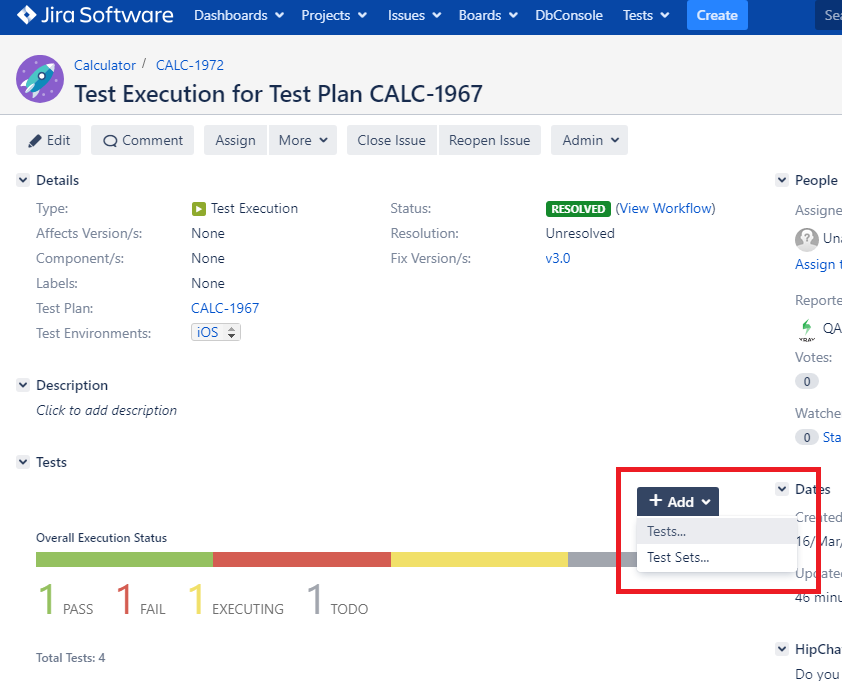This screenshot has height=681, width=842.
Task: Collapse the Description section
Action: coord(23,385)
